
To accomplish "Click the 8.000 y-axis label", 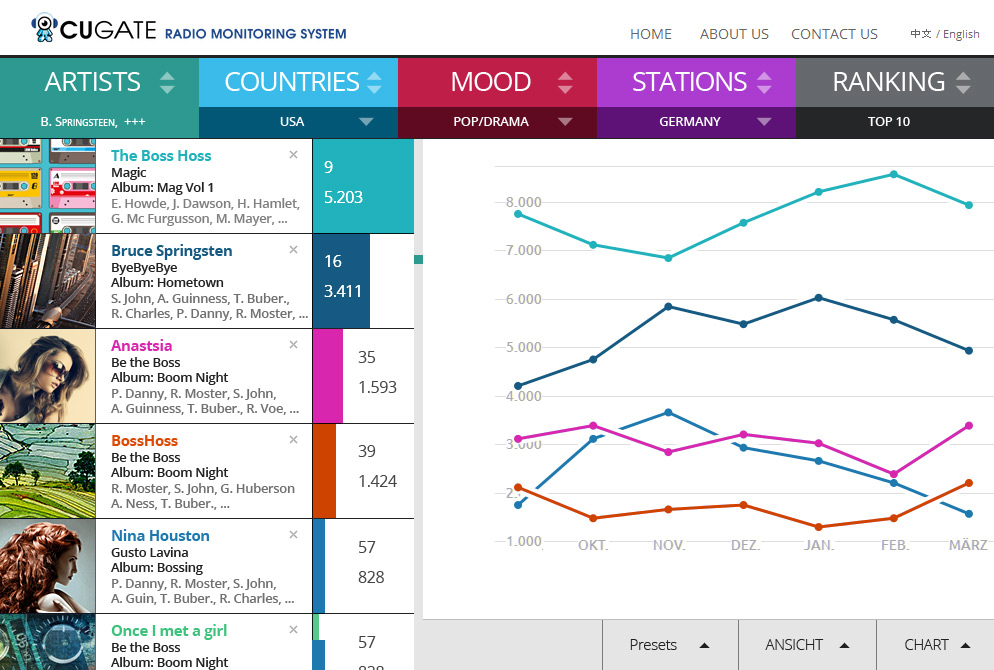I will (524, 202).
